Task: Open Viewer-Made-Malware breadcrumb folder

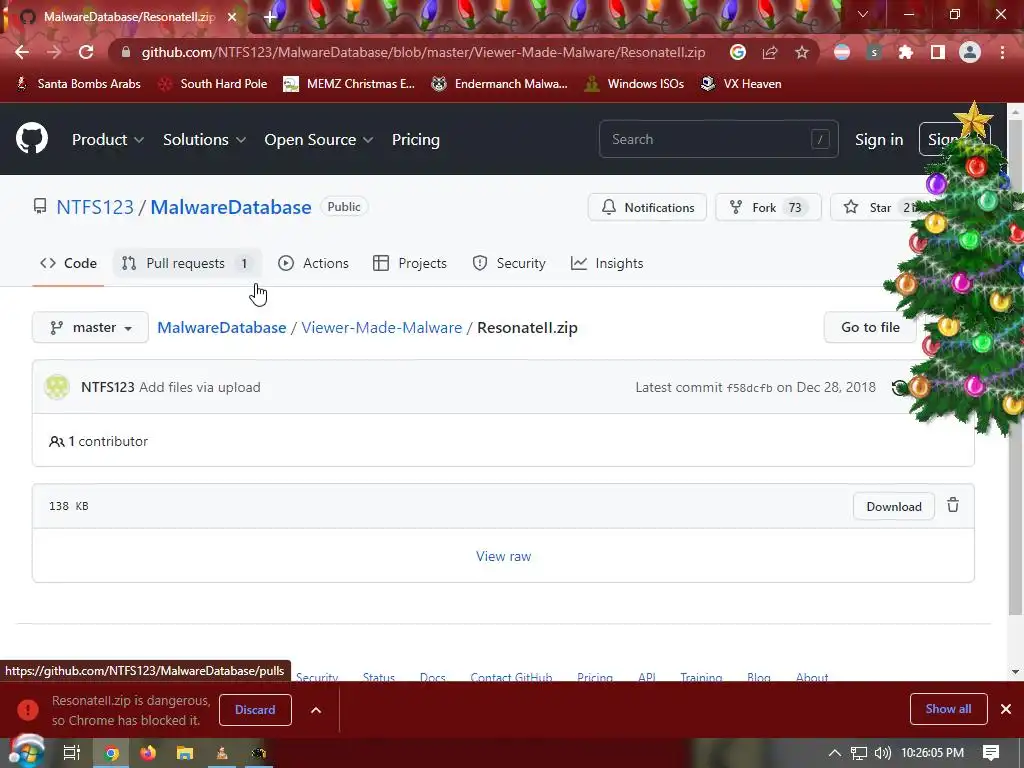Action: coord(381,327)
